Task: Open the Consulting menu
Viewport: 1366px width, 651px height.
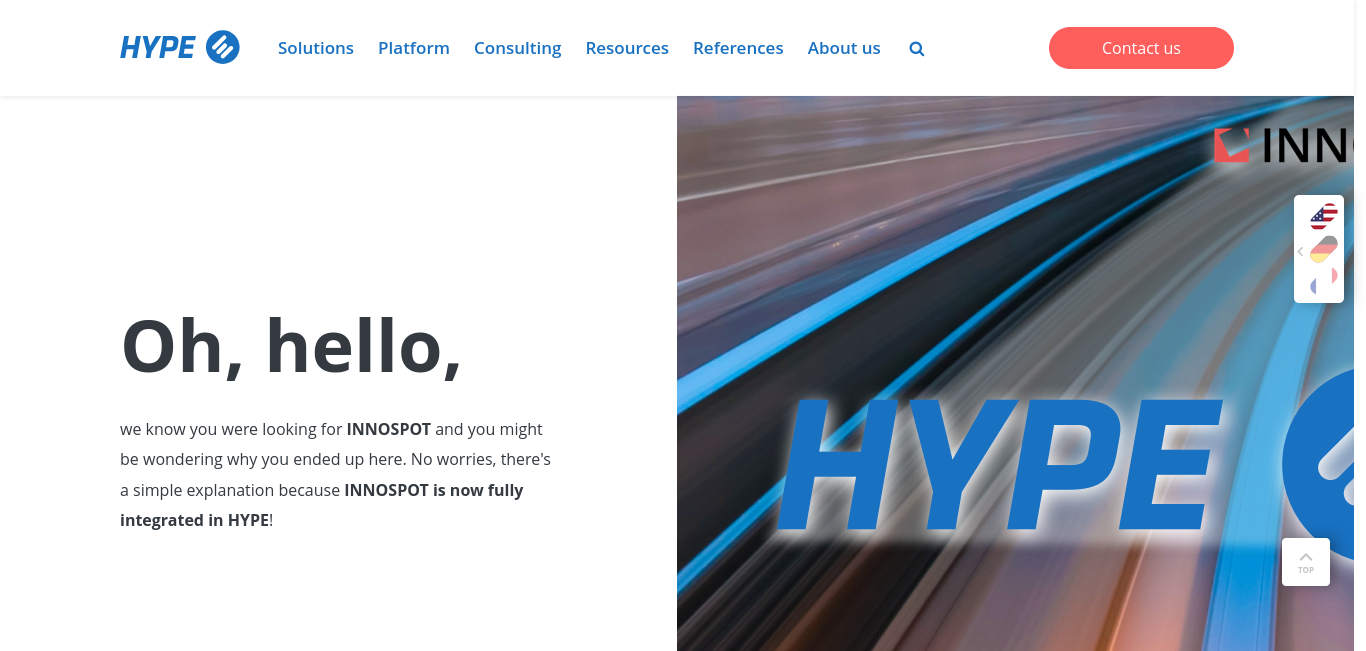Action: tap(518, 48)
